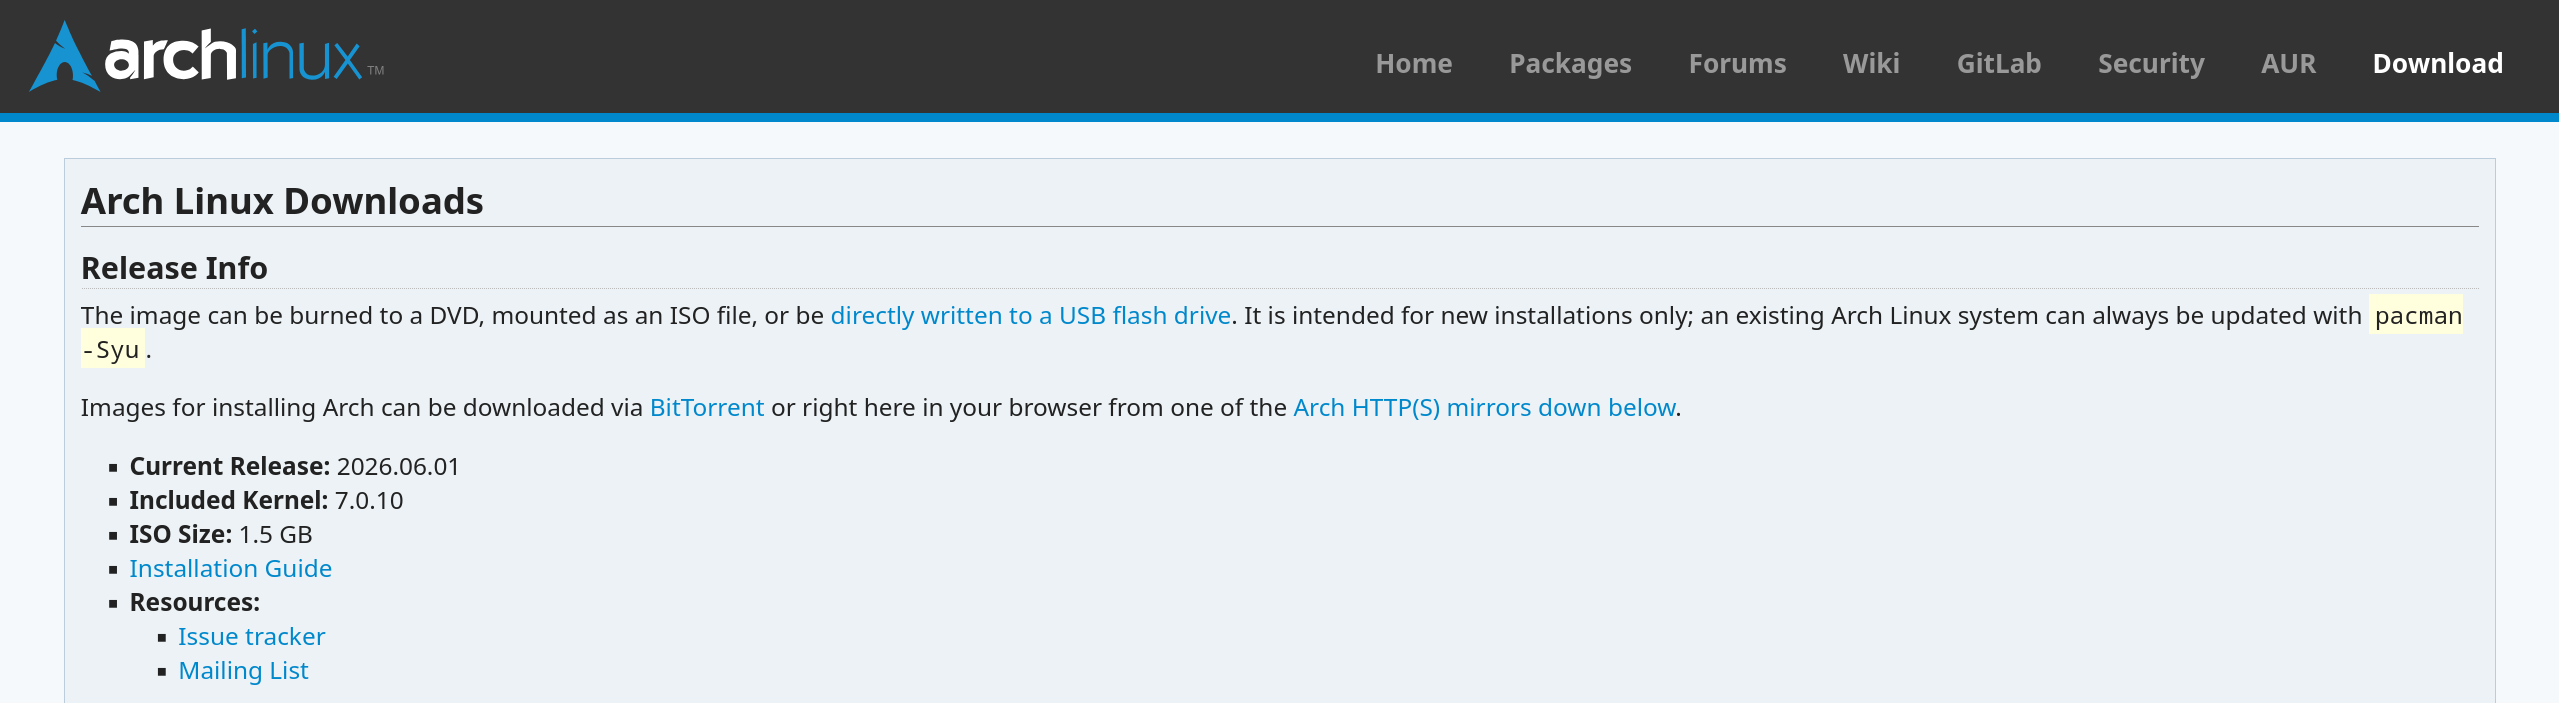Follow 'directly written to a USB flash drive' link
This screenshot has height=703, width=2559.
(x=1030, y=316)
